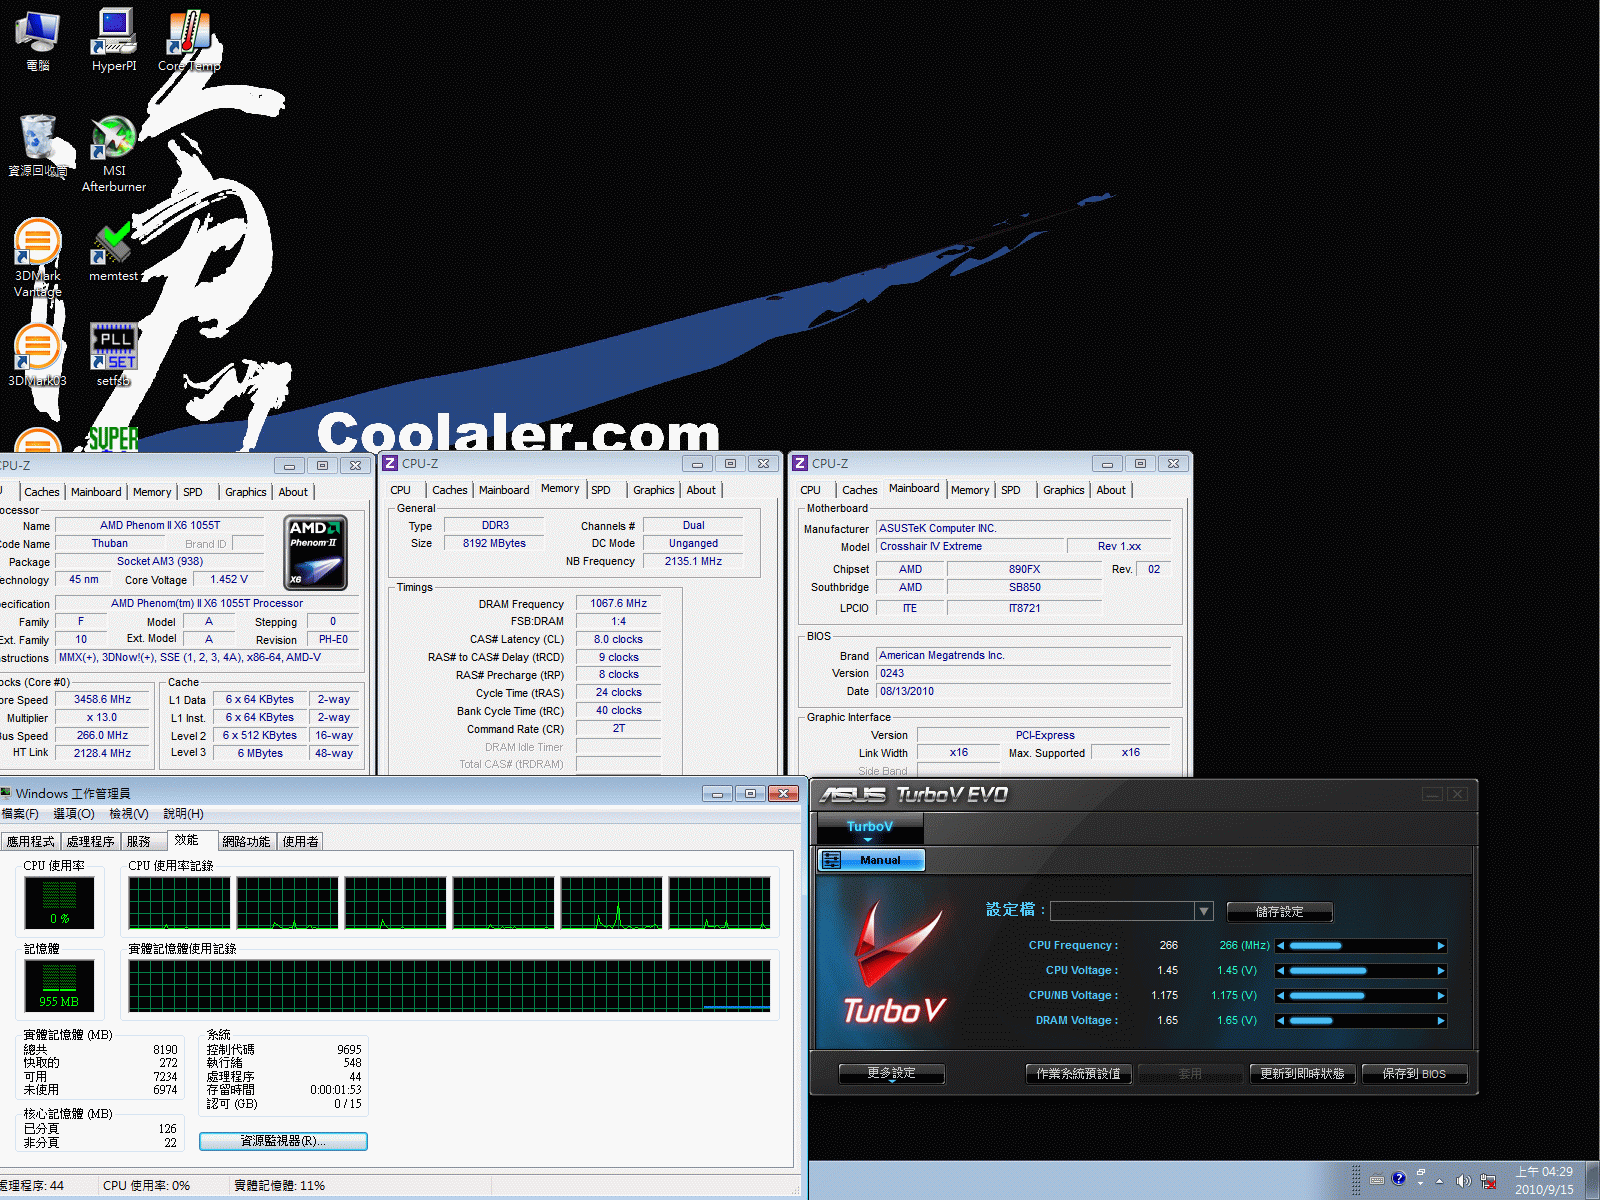Screen dimensions: 1600x1200
Task: Open the 檢視(V) menu in Task Manager
Action: point(129,814)
